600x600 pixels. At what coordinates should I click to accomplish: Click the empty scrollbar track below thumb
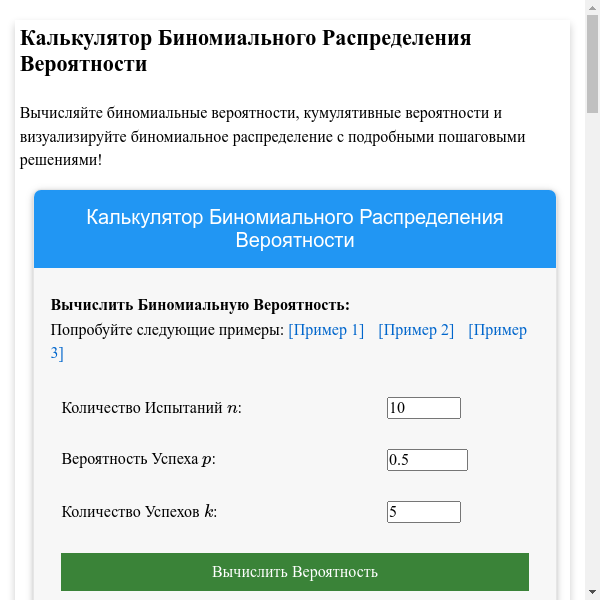[592, 350]
